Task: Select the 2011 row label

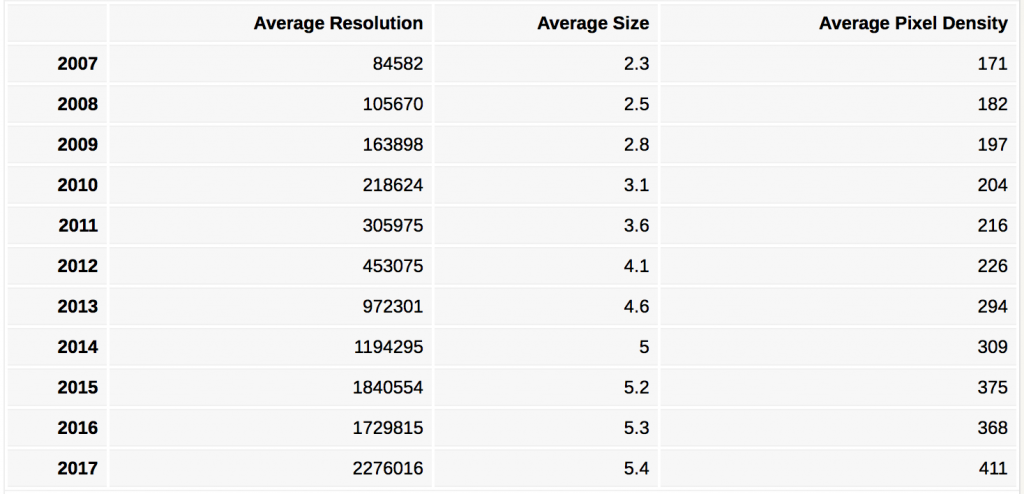Action: (x=78, y=225)
